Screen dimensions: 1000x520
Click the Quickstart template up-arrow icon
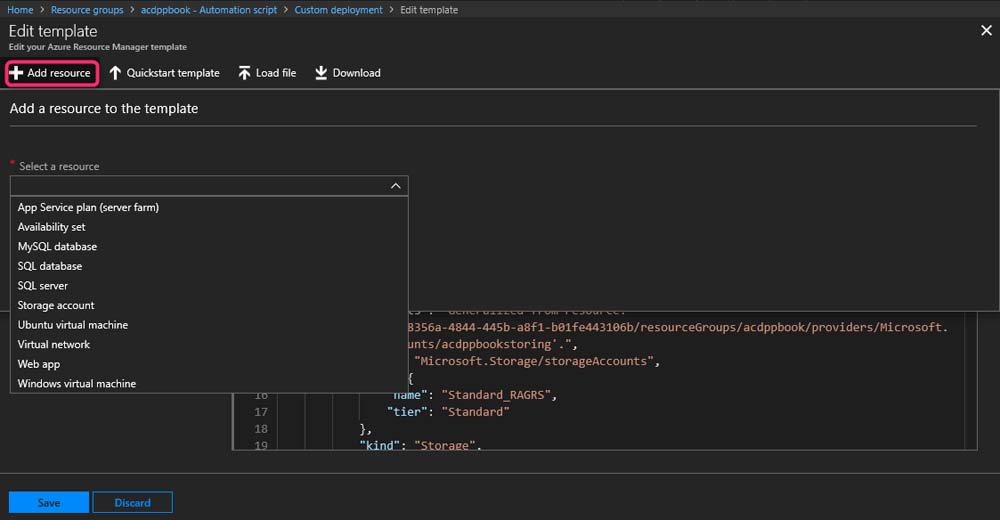tap(115, 73)
